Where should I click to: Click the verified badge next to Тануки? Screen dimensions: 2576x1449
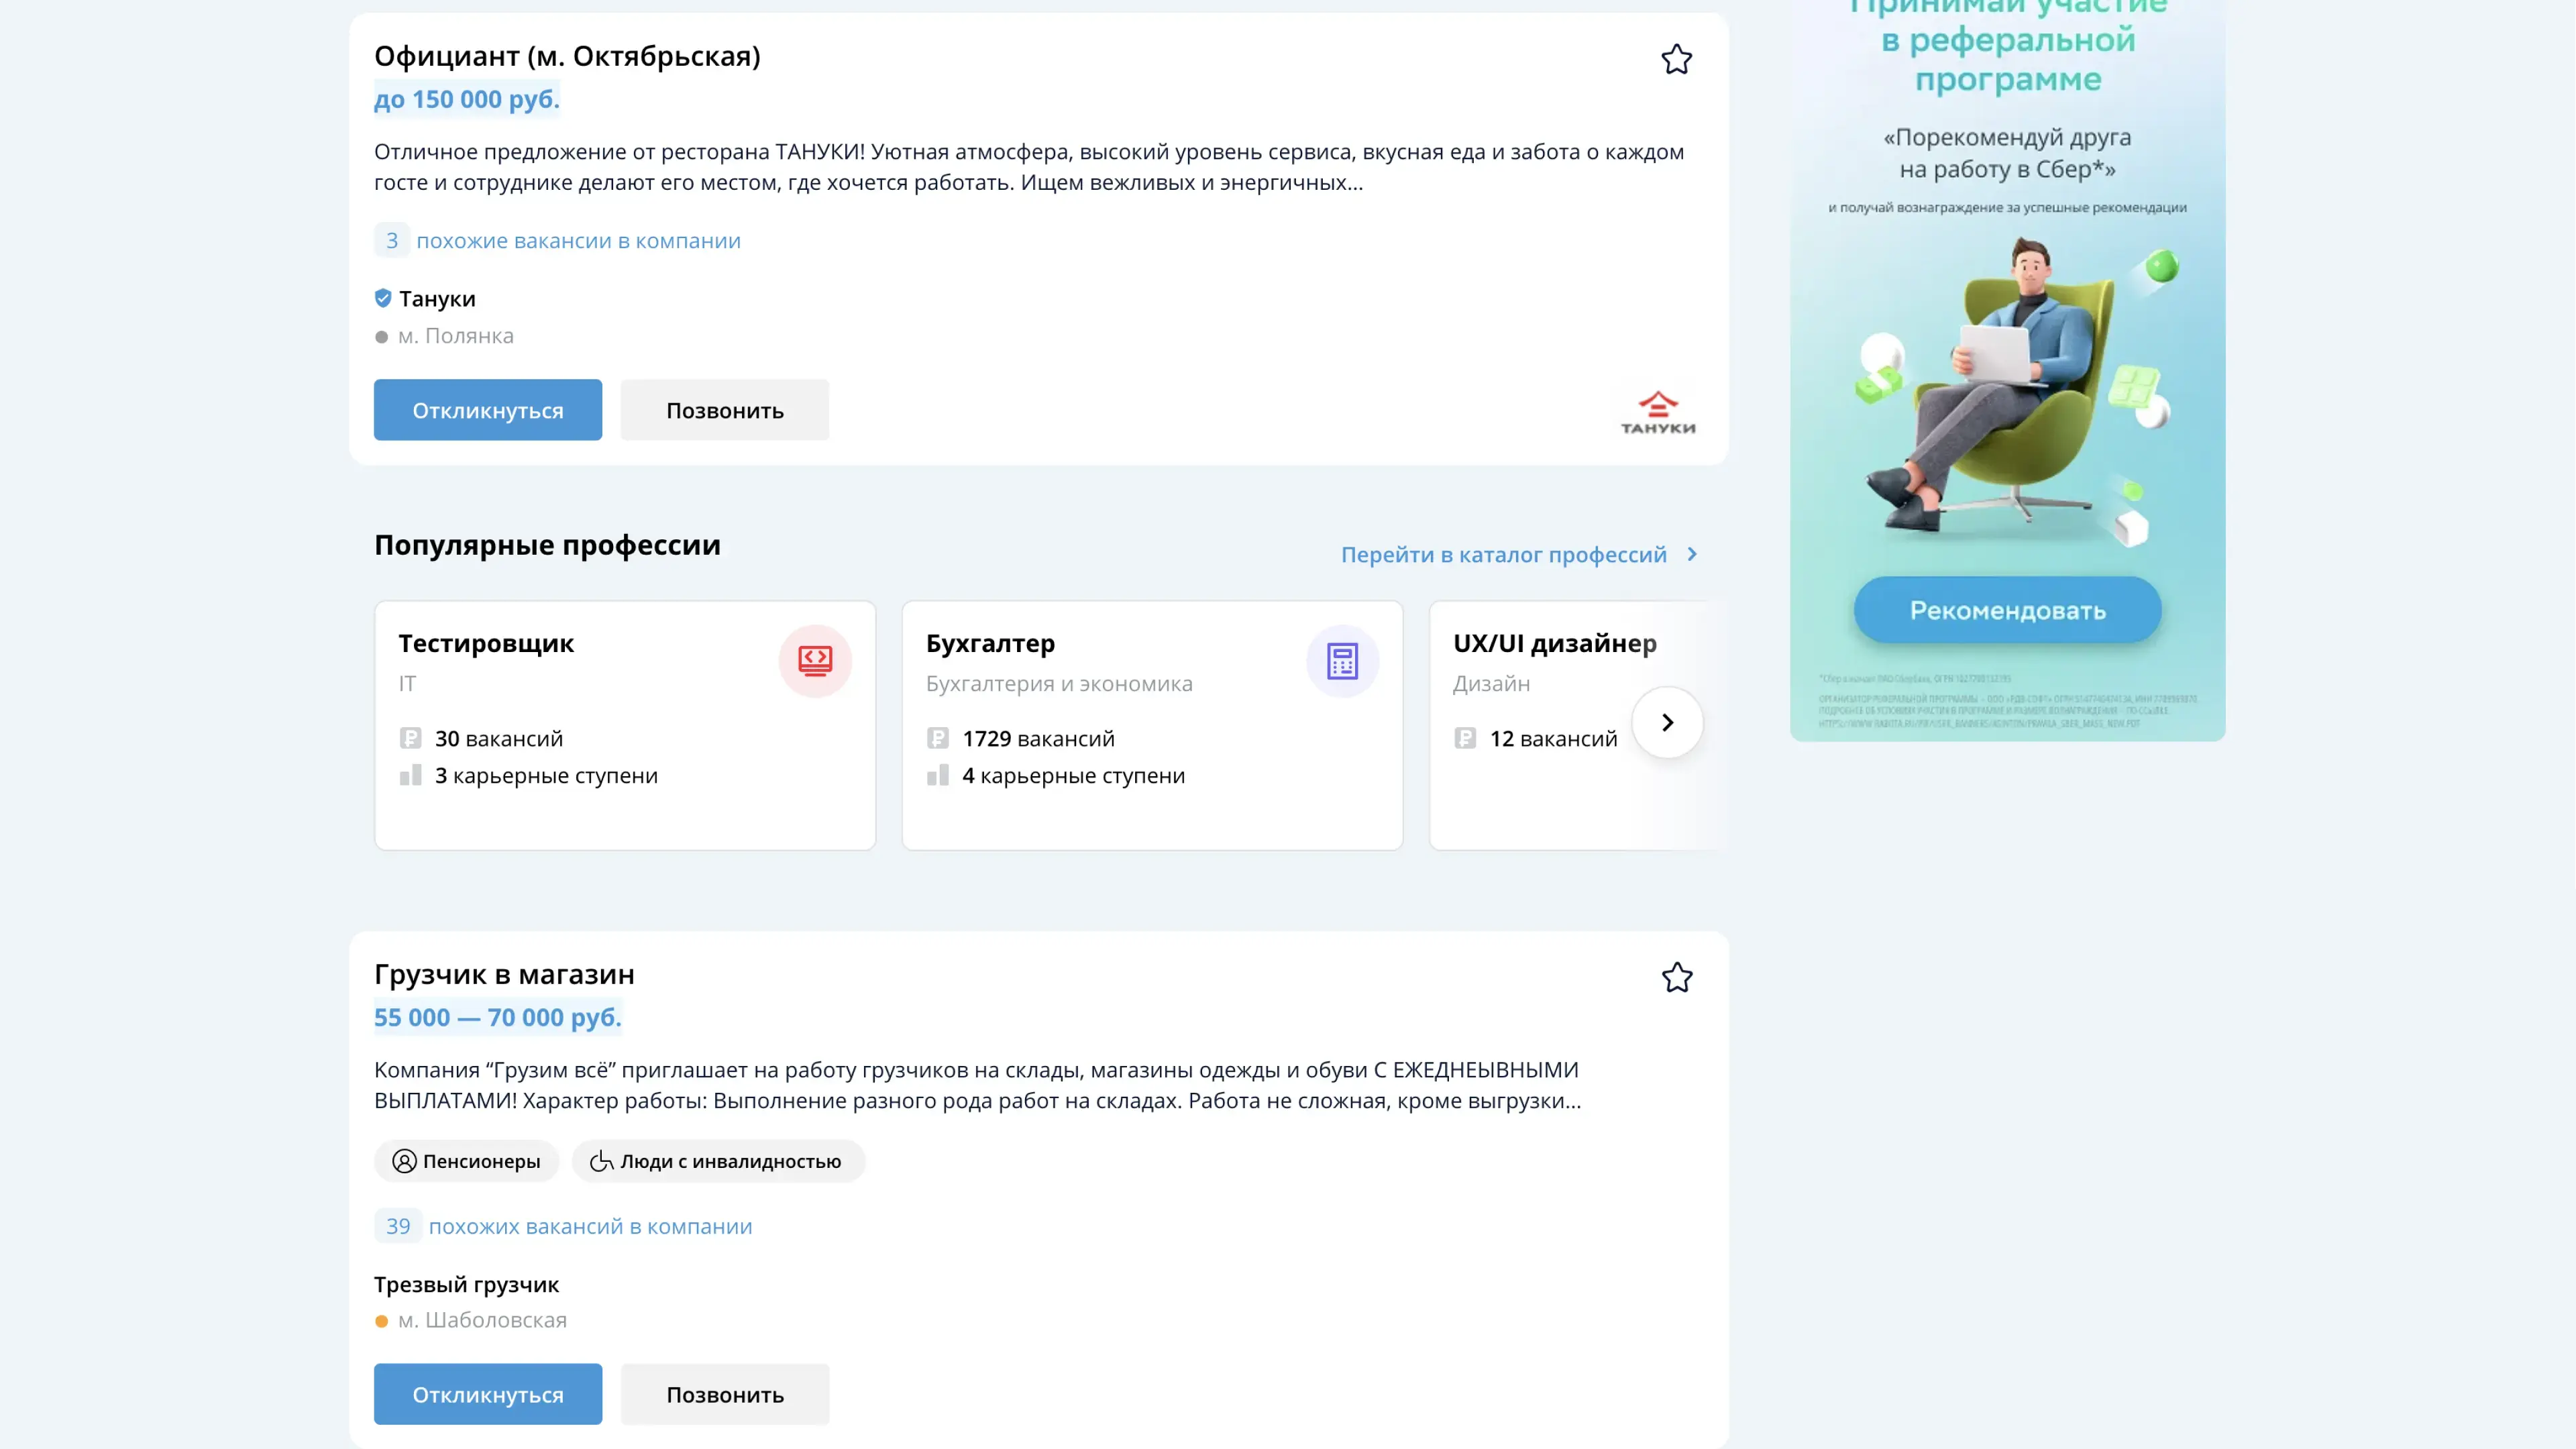coord(382,298)
